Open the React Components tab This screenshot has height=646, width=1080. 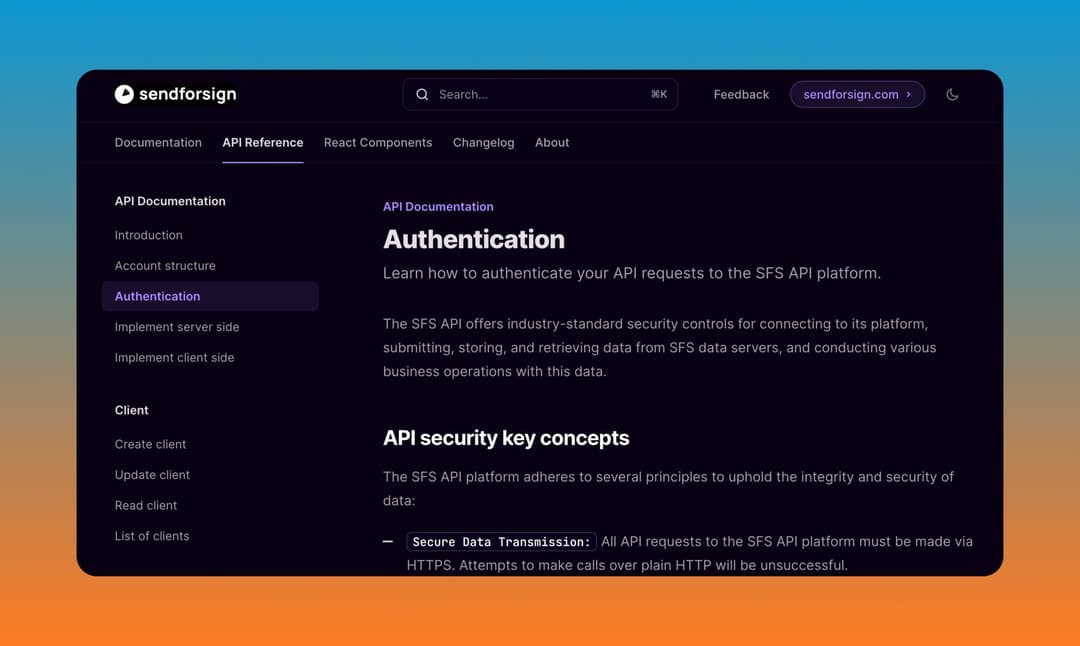[x=378, y=142]
